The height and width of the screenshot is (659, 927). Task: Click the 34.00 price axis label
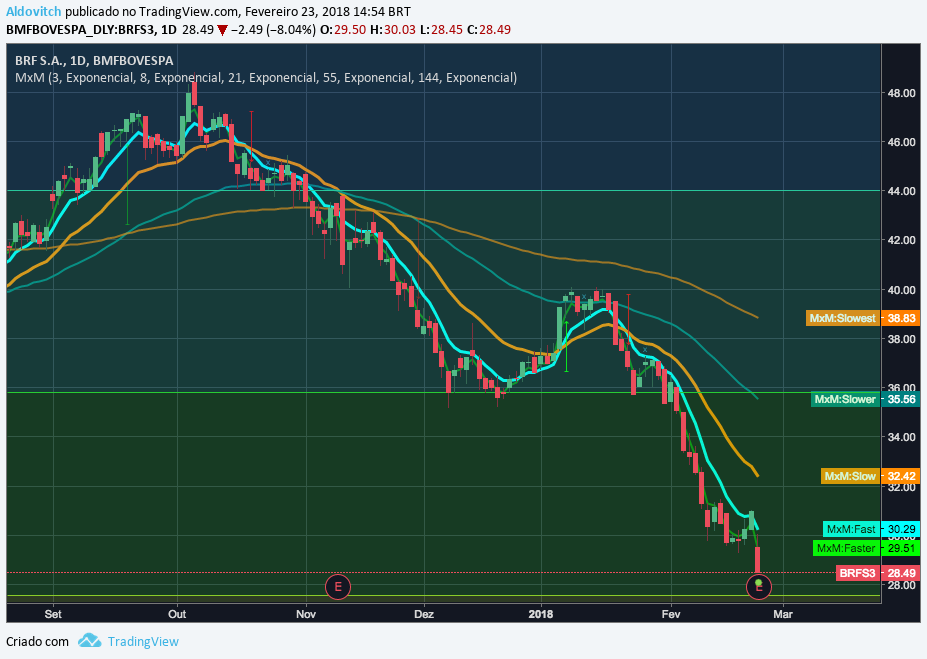[x=901, y=437]
